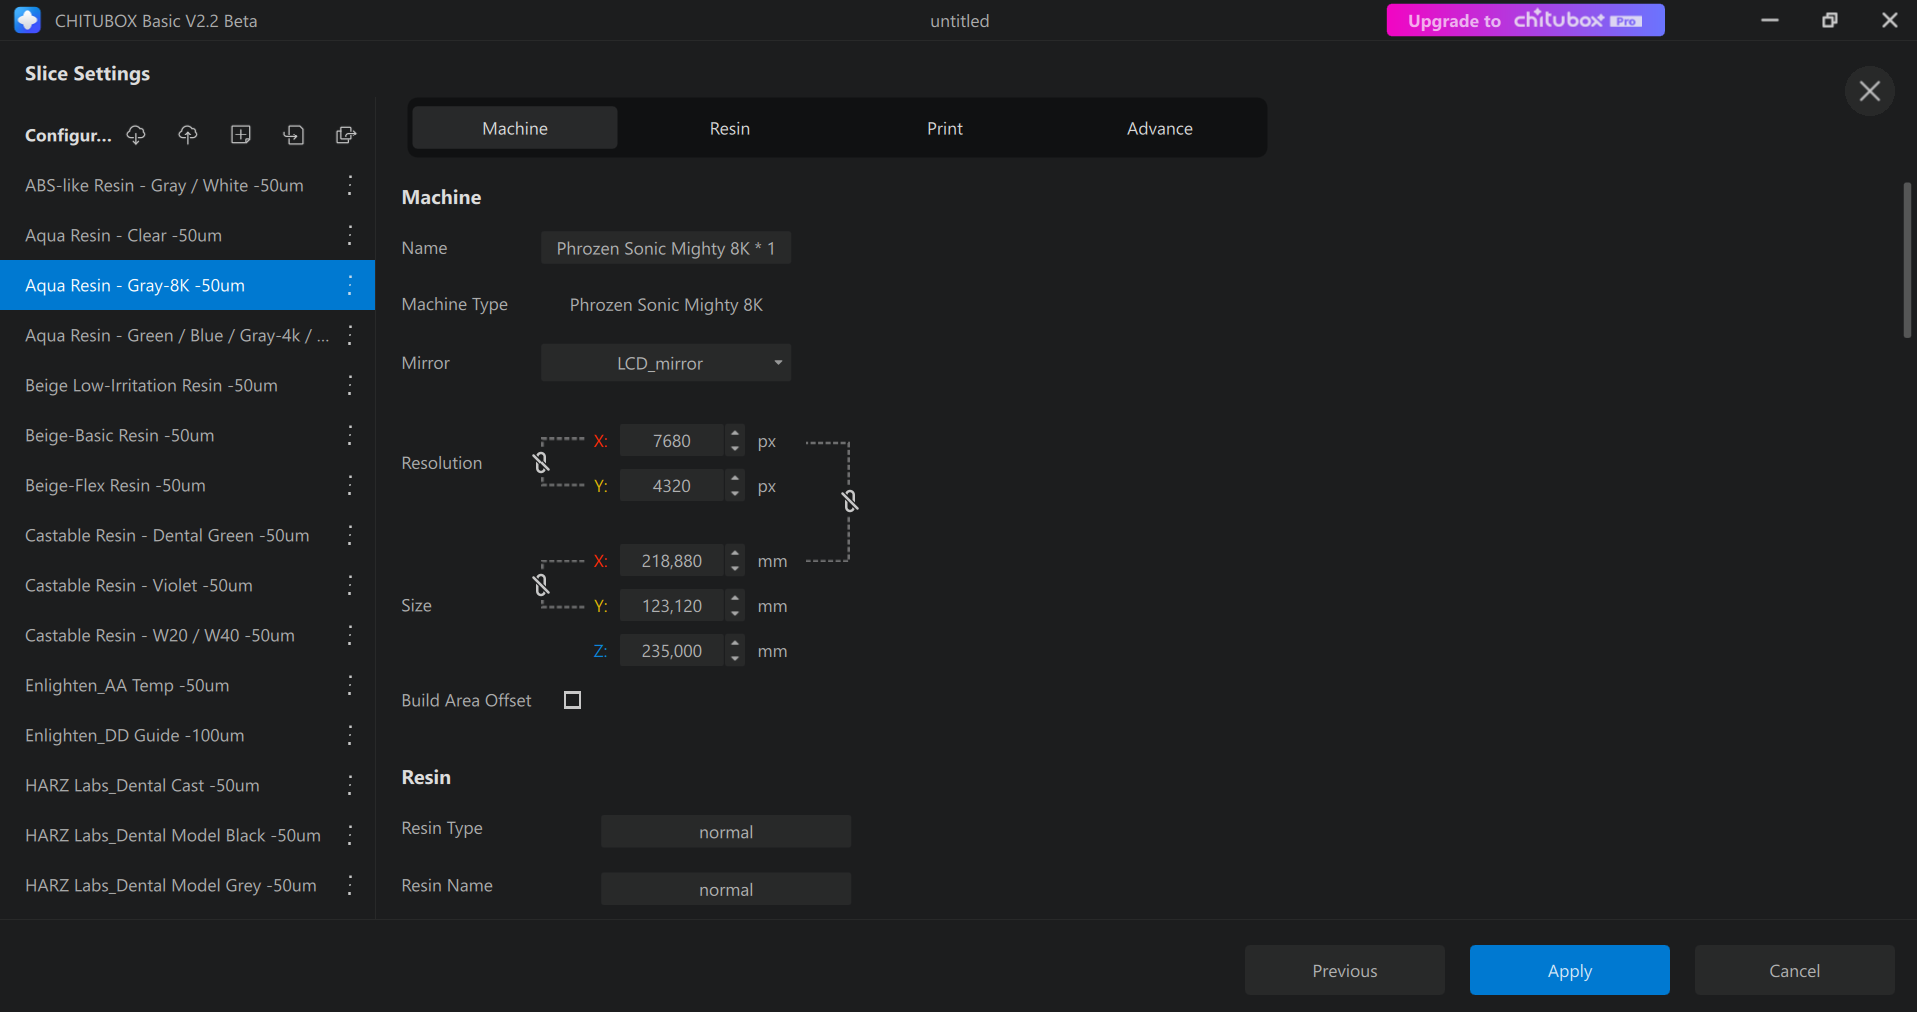
Task: Decrease size Z value with down arrow
Action: coord(735,658)
